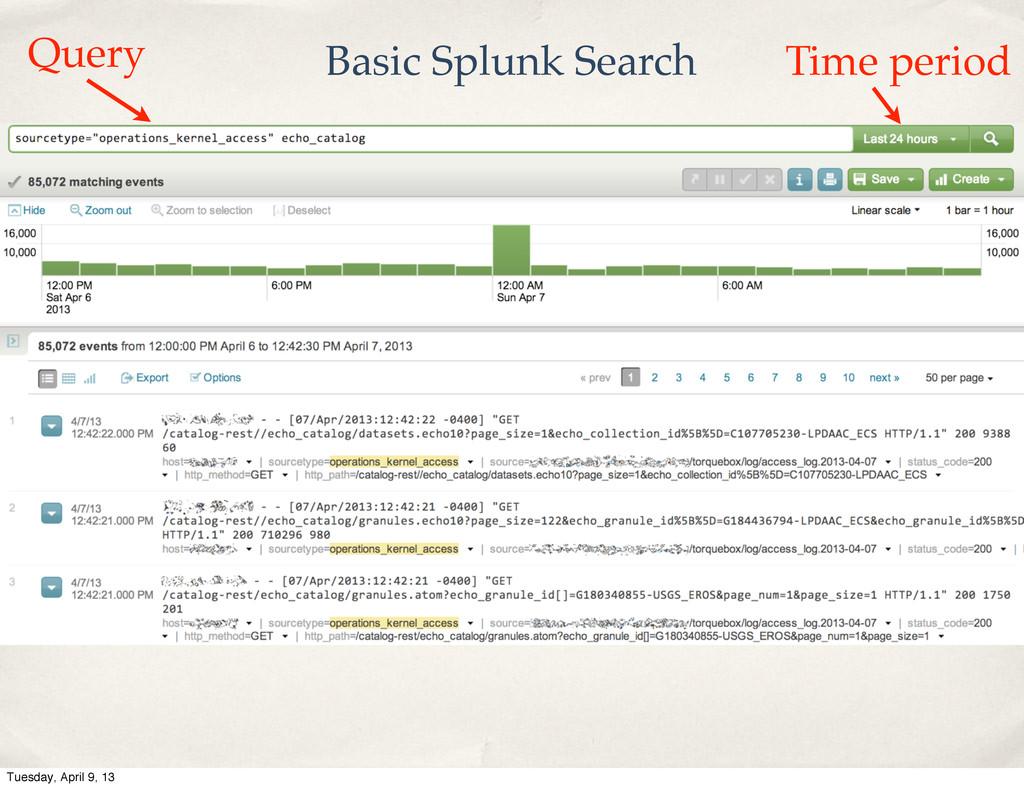Open event 1 actions dropdown button
The width and height of the screenshot is (1024, 788).
[x=52, y=426]
